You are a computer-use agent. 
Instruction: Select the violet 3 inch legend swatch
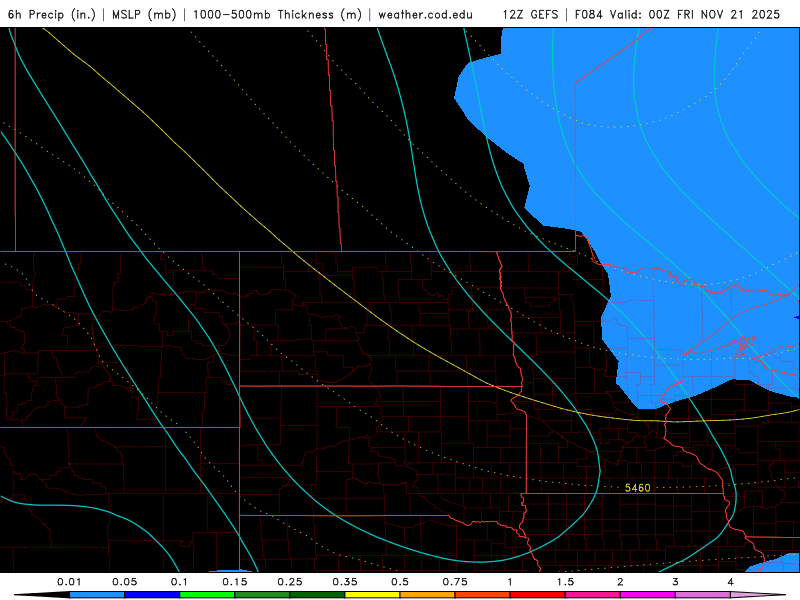point(703,595)
